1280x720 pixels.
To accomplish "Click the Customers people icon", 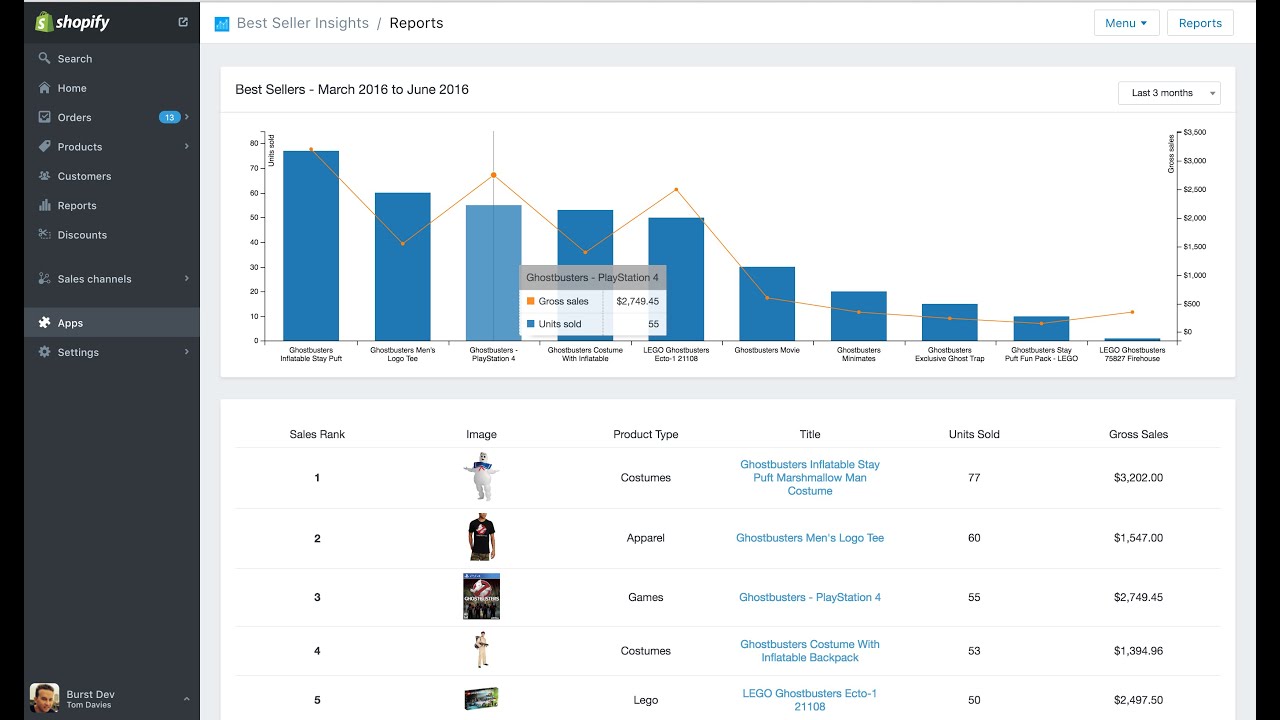I will click(44, 176).
